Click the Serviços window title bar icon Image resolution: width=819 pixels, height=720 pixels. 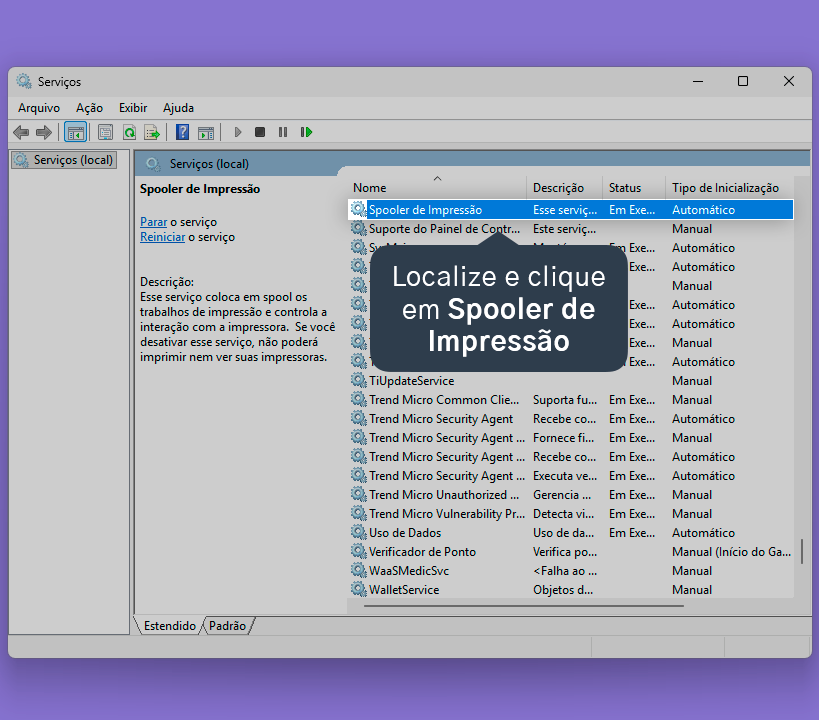pyautogui.click(x=24, y=81)
